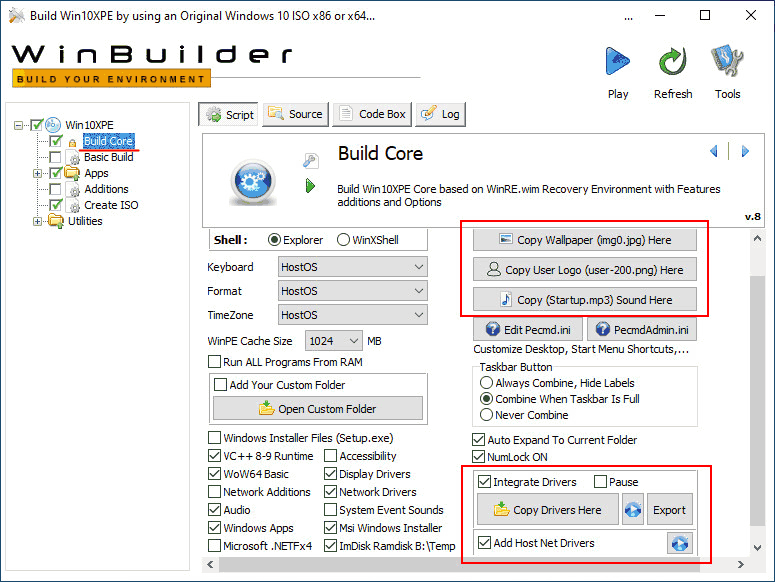Click the WinBuilder title bar app icon
Screen dimensions: 775x582
[x=16, y=15]
